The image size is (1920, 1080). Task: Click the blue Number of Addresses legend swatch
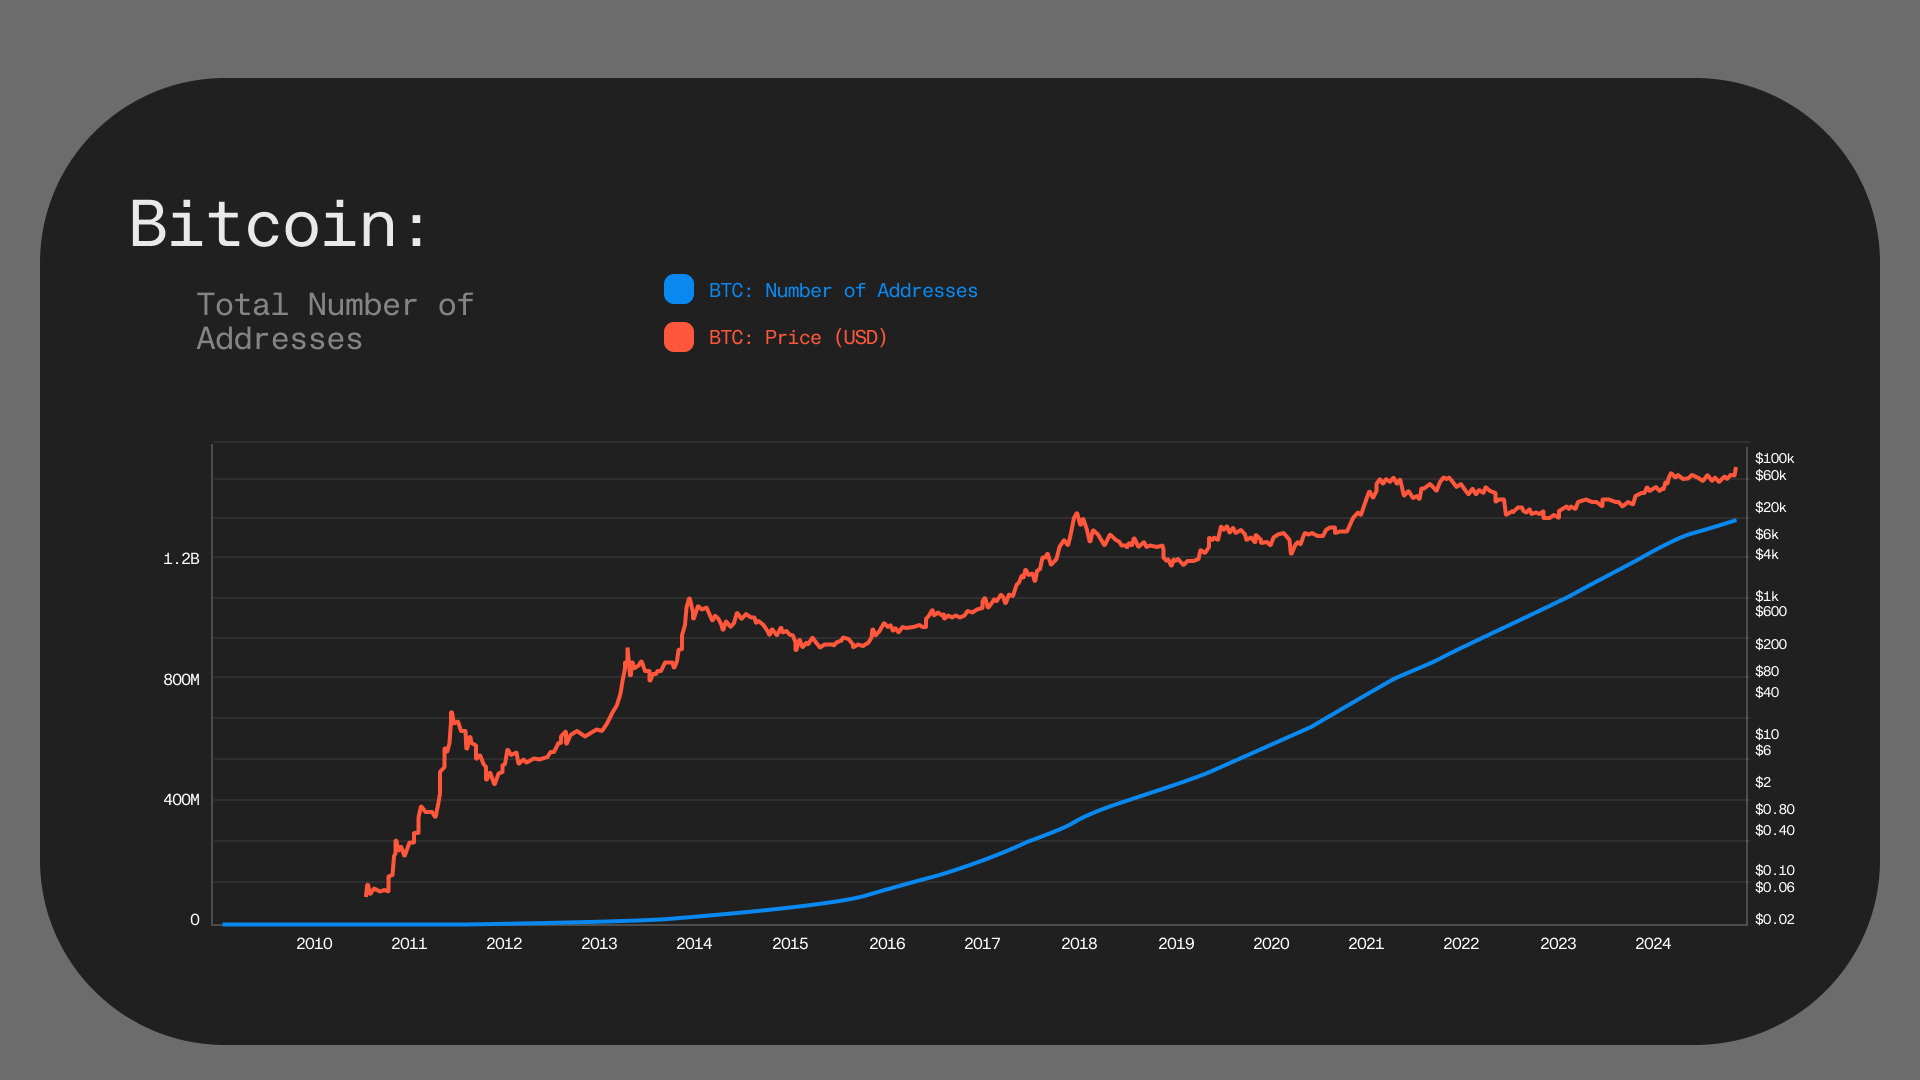click(679, 290)
